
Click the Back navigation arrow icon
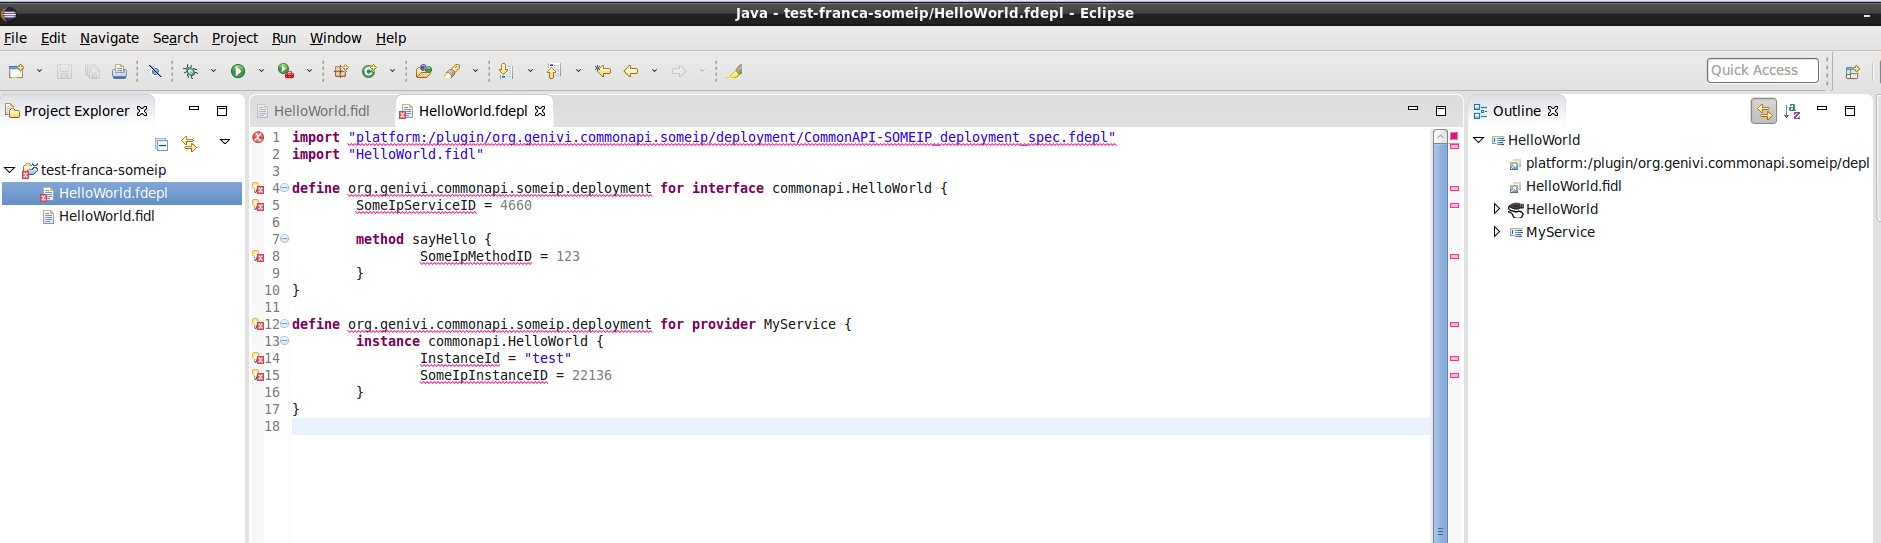(x=631, y=71)
